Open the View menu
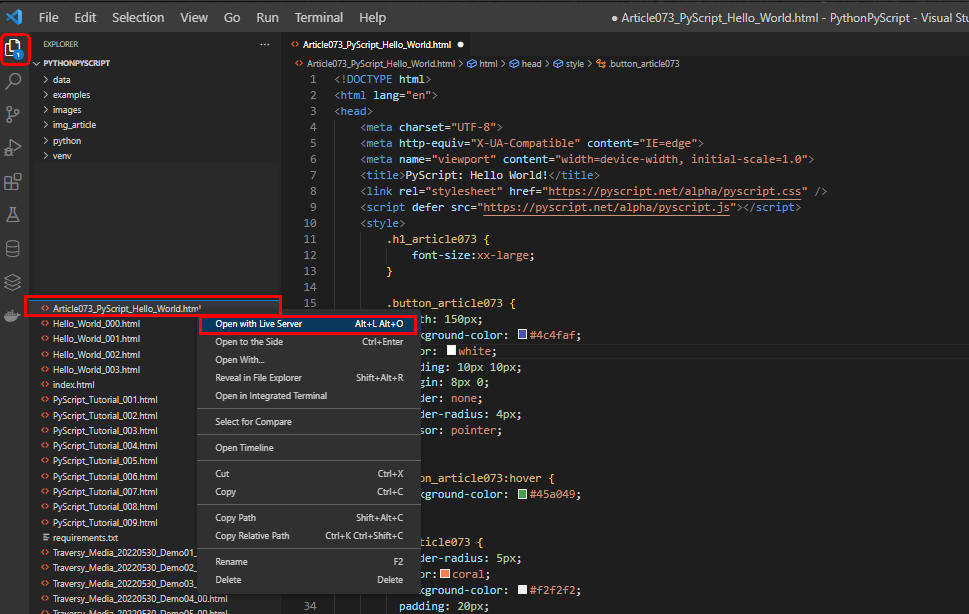This screenshot has width=969, height=614. [x=193, y=17]
